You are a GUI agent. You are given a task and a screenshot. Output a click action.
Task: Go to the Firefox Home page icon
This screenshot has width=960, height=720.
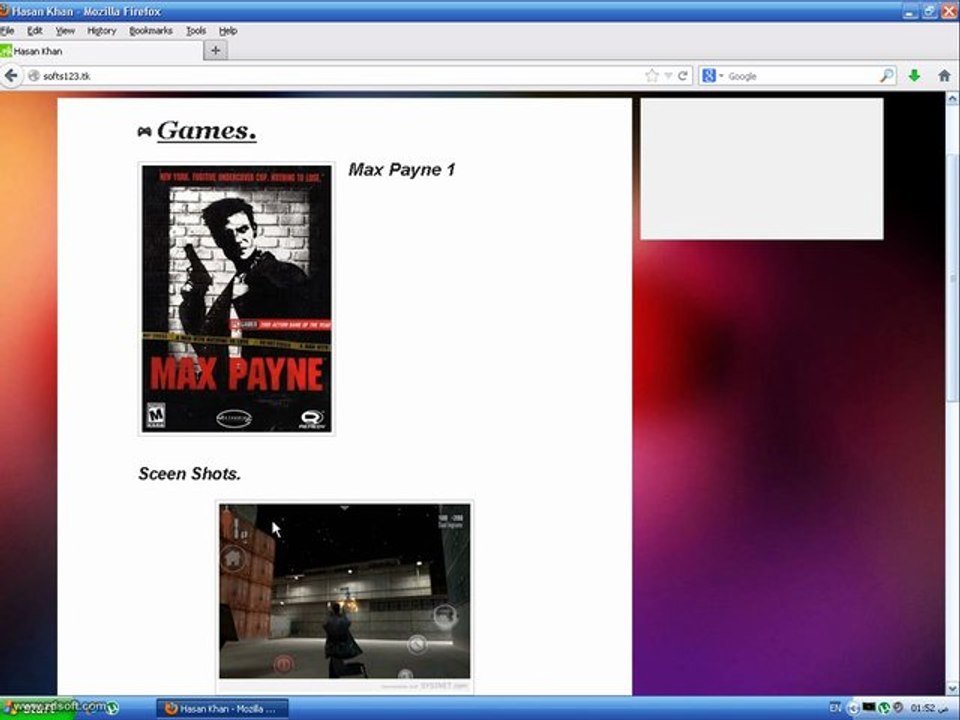click(x=943, y=76)
